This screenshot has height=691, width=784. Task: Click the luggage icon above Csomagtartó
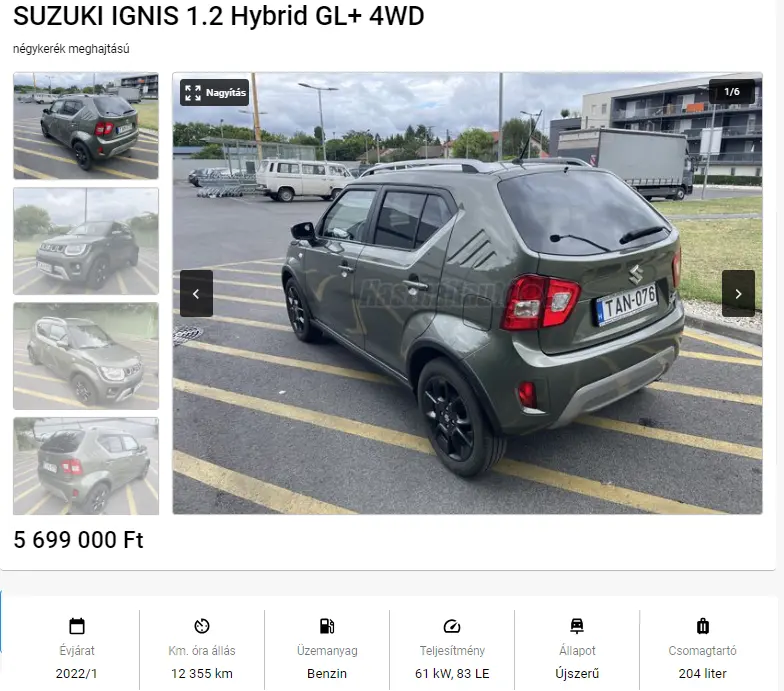pos(702,626)
